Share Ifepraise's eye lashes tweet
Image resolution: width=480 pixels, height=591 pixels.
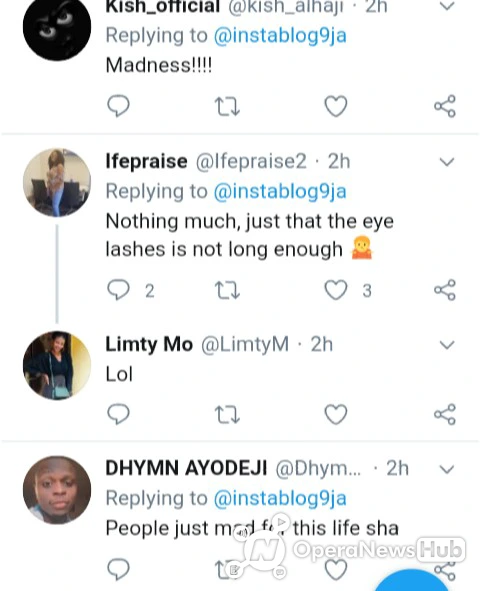[x=445, y=290]
